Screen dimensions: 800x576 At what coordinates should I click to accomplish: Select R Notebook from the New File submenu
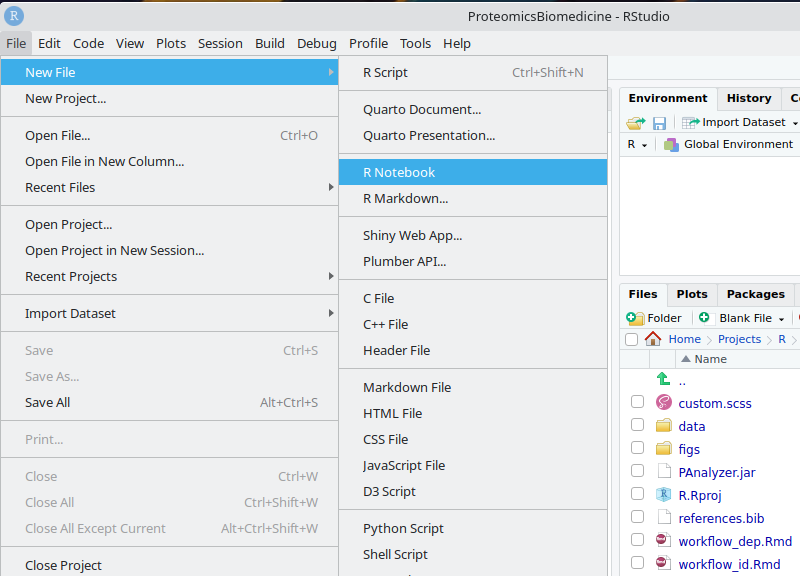click(x=399, y=173)
